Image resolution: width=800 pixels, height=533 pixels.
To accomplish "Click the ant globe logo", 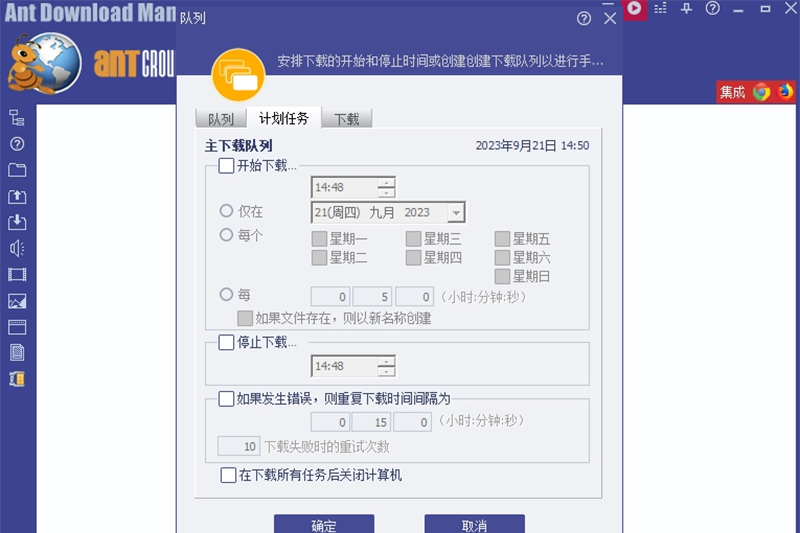I will point(44,64).
